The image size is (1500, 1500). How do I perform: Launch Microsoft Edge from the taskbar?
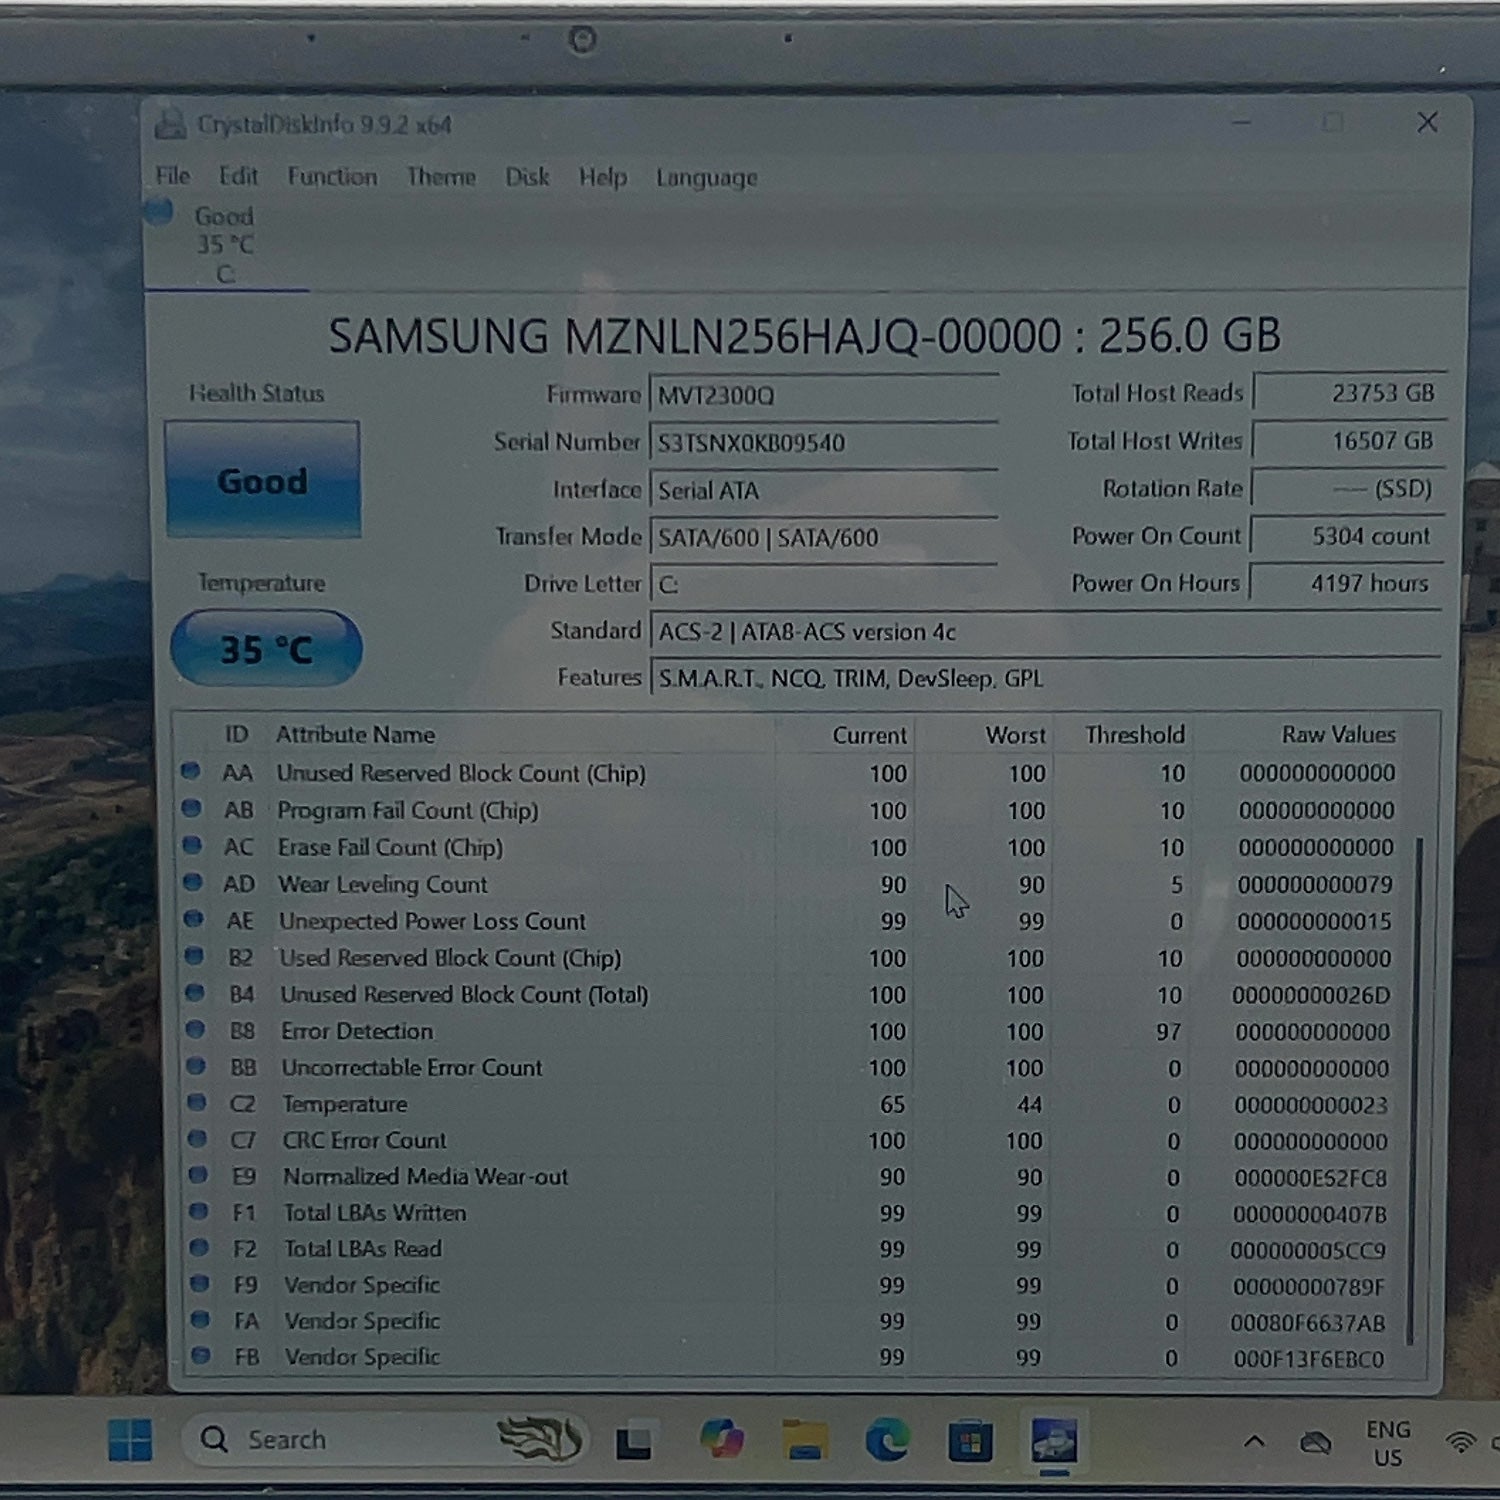[x=886, y=1441]
